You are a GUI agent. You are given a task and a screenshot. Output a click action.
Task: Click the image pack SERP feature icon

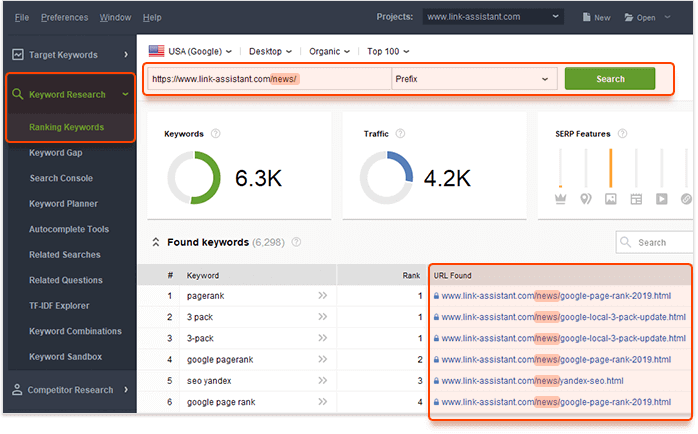point(611,199)
